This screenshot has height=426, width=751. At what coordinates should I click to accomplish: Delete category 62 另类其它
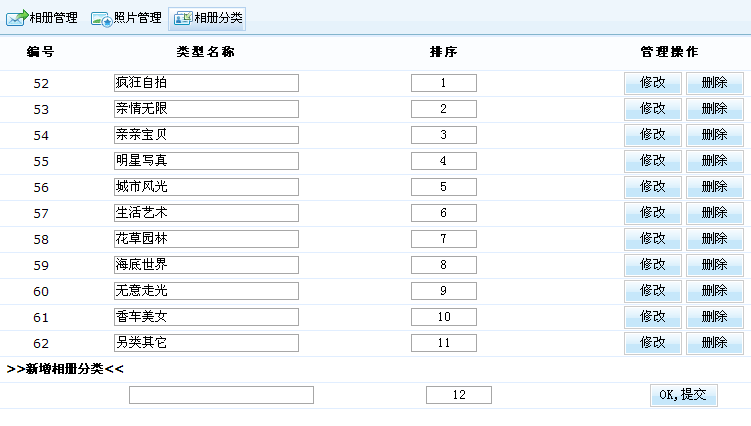click(715, 343)
